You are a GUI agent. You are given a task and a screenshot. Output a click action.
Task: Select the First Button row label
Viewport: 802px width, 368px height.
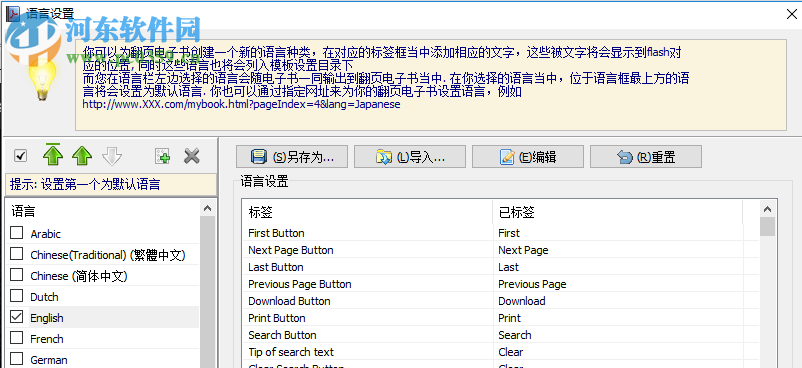(276, 233)
